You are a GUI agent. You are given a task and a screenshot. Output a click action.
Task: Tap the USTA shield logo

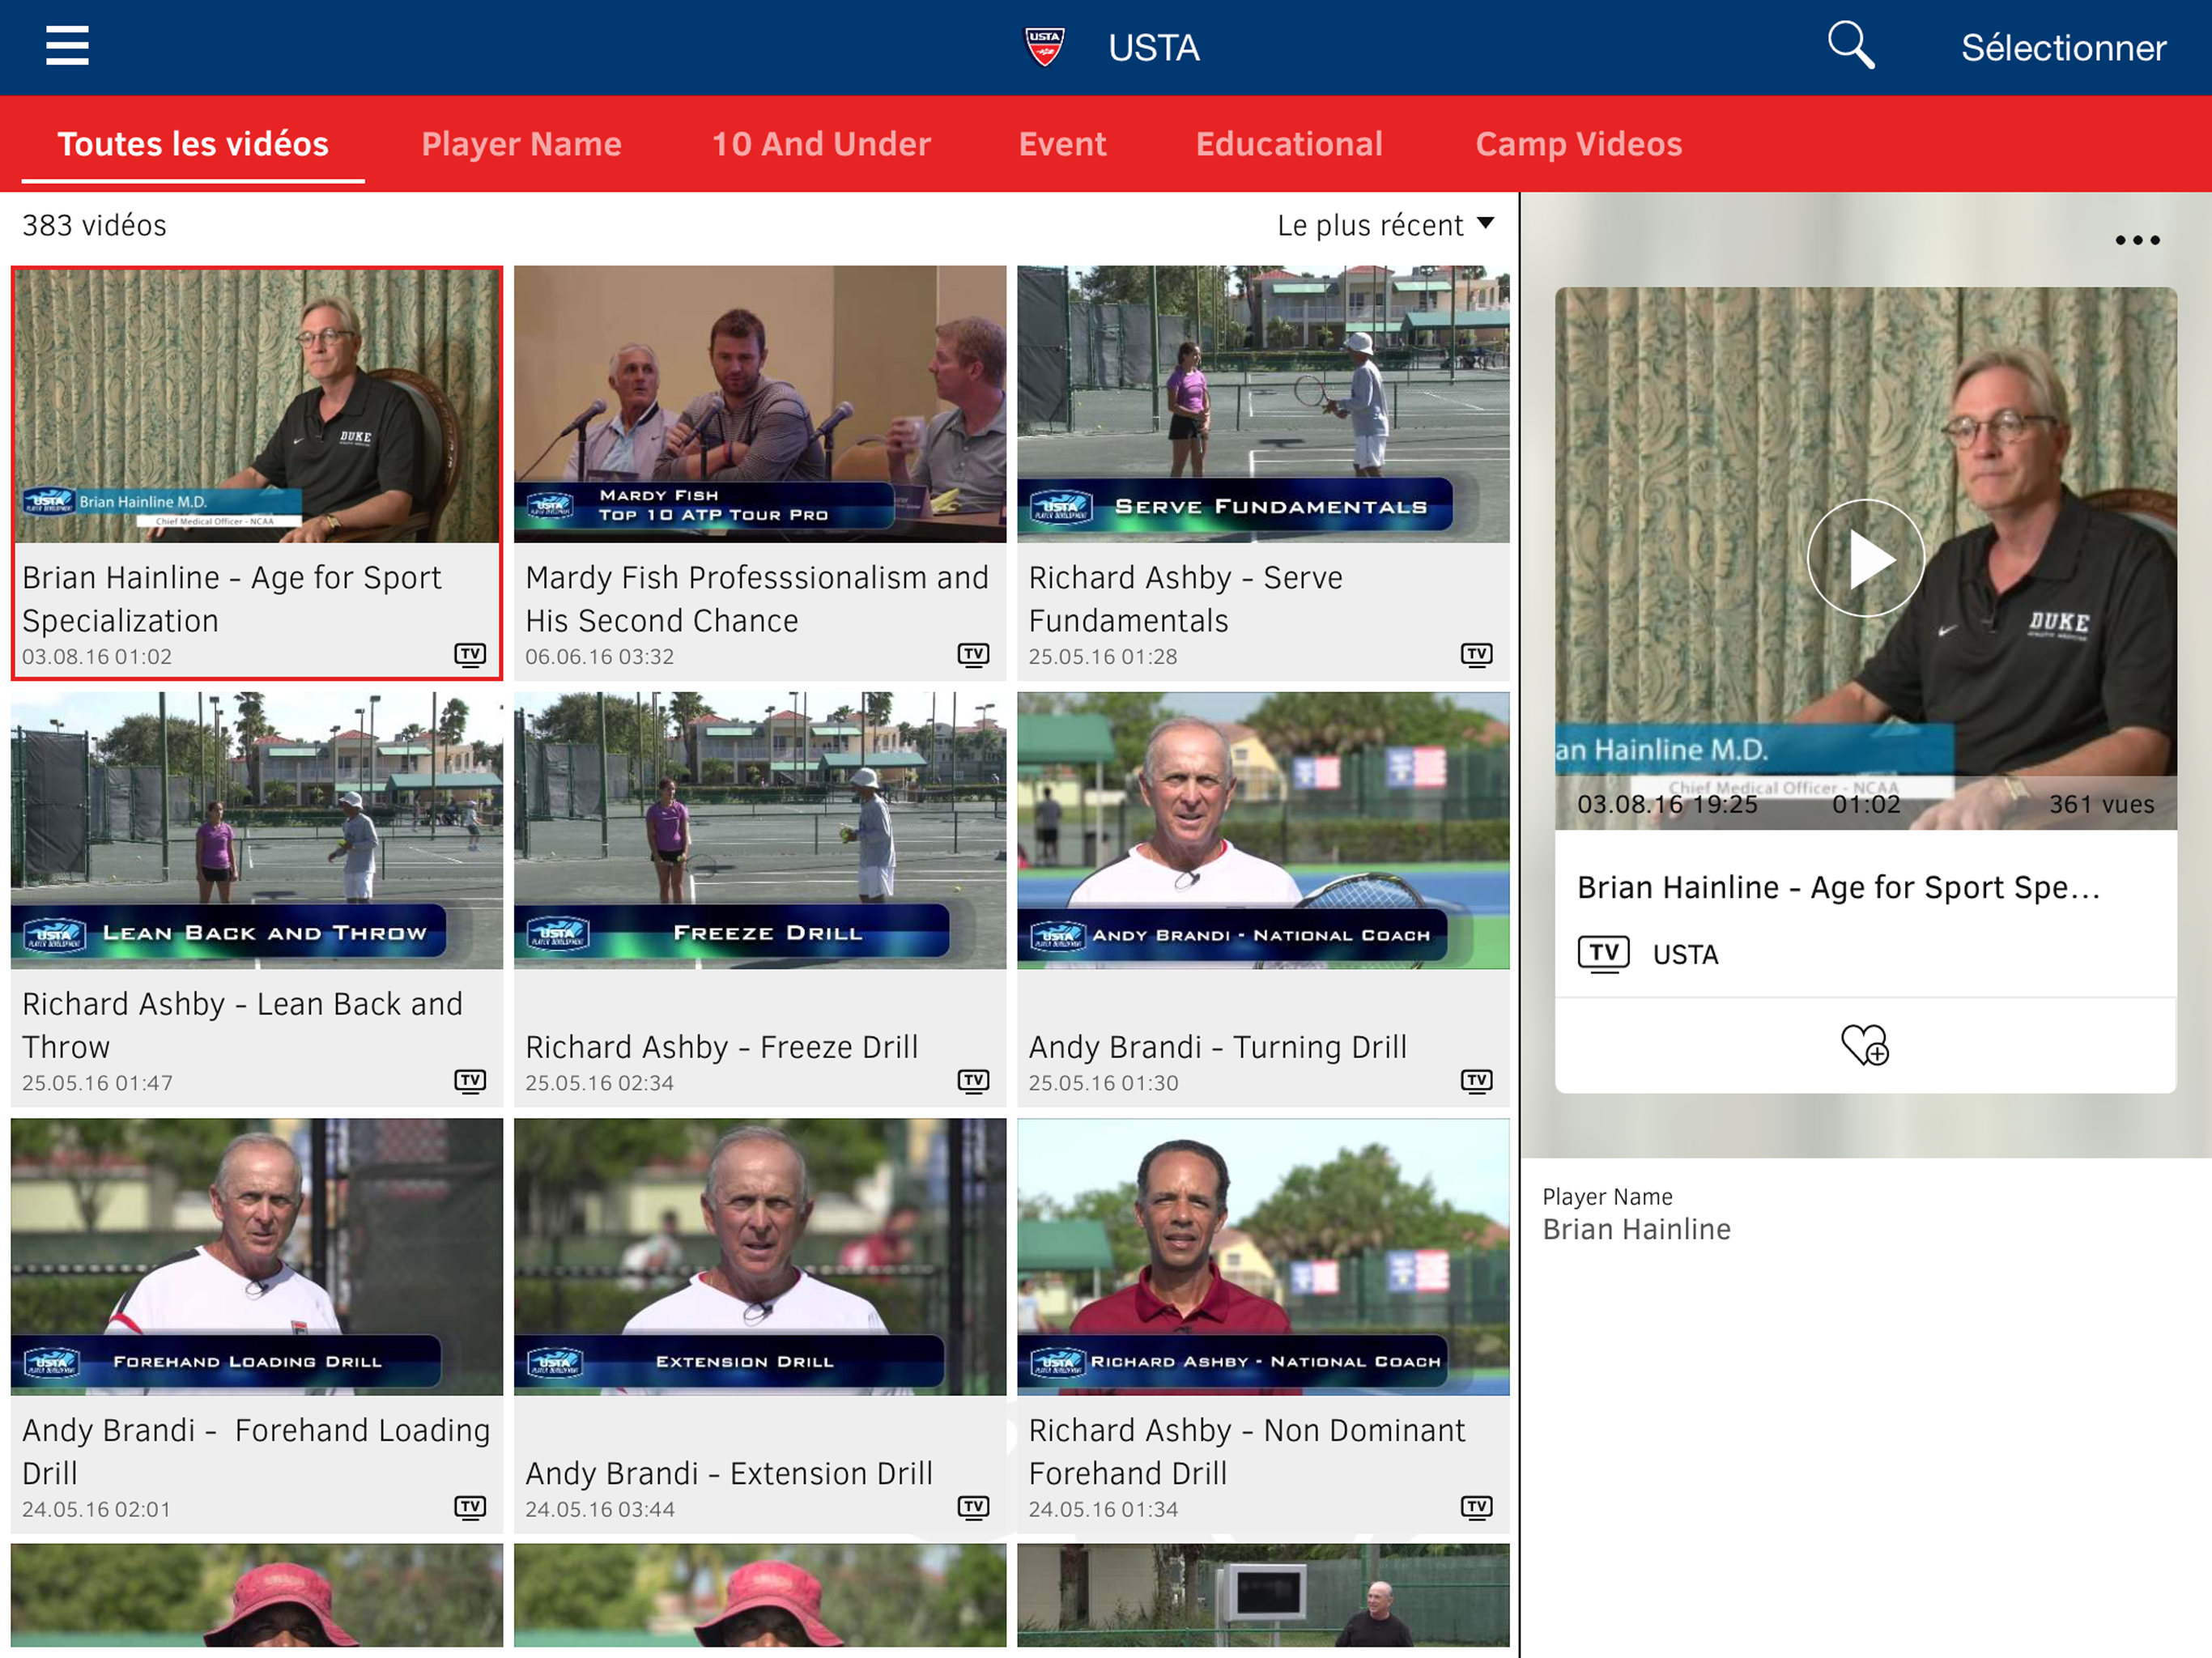point(1044,47)
